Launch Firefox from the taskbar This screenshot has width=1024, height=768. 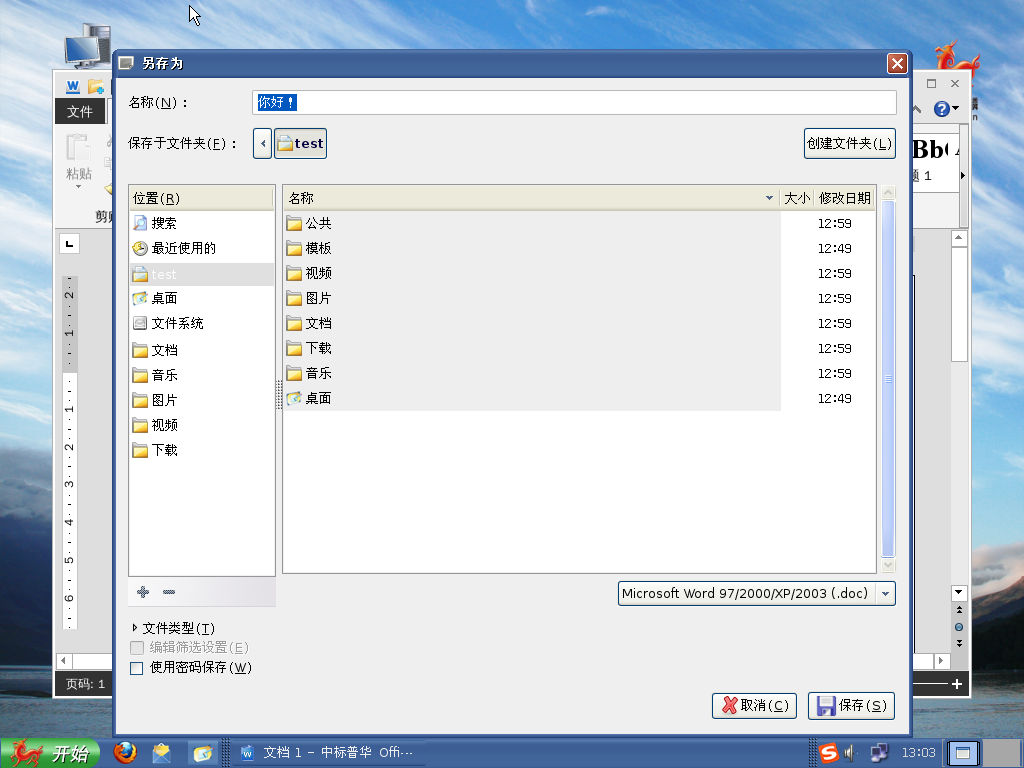point(125,752)
